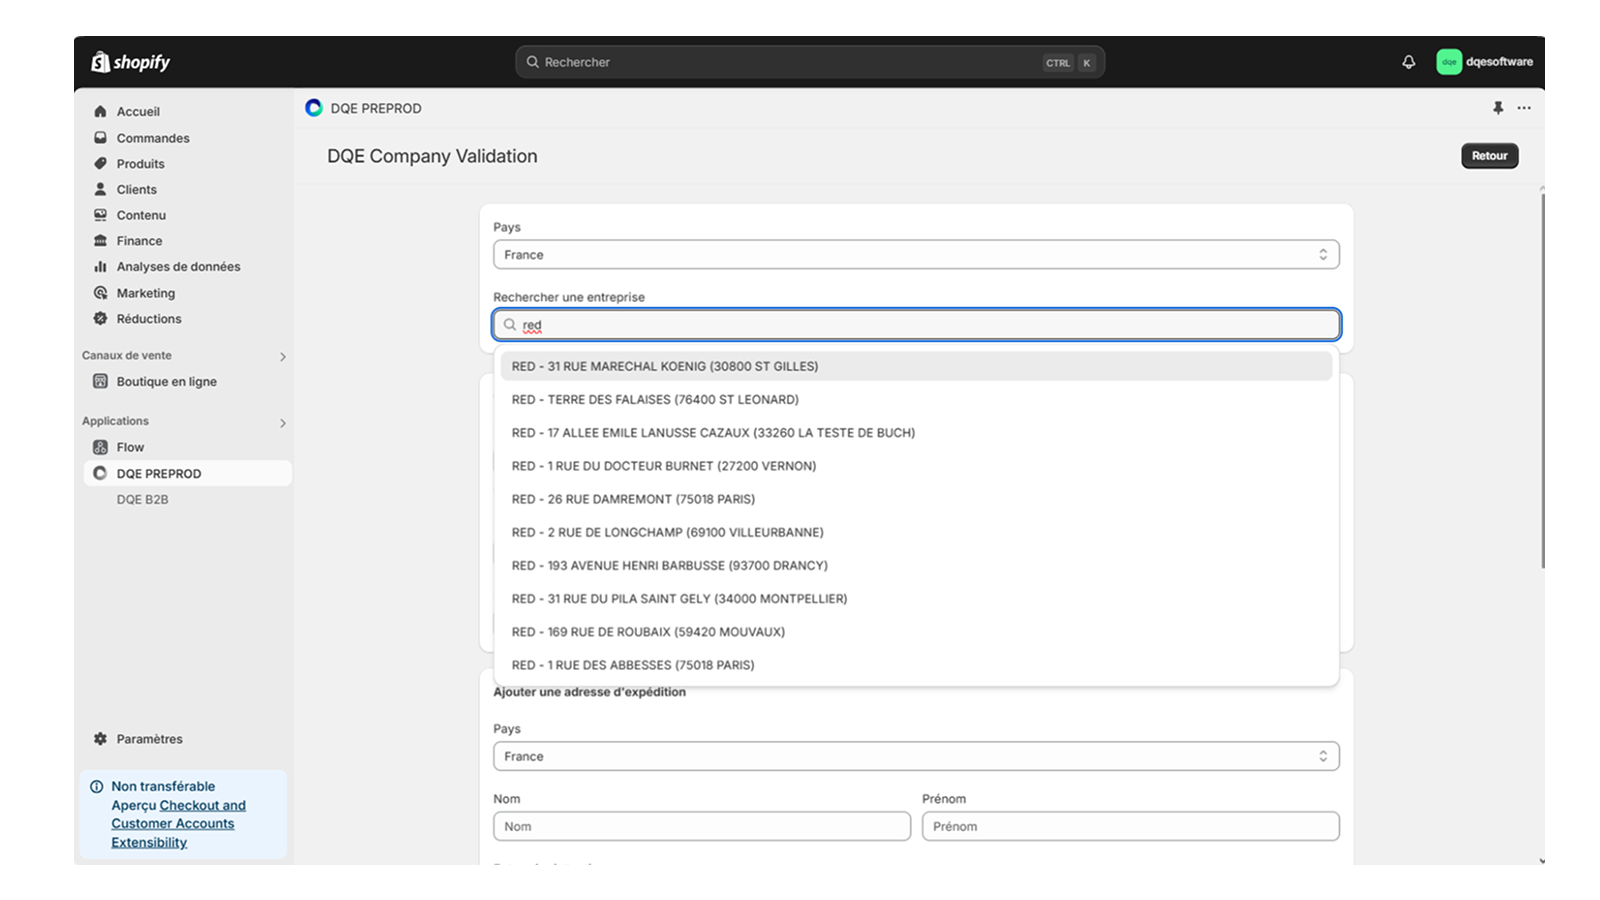
Task: Click the page vertical scrollbar
Action: [x=1542, y=380]
